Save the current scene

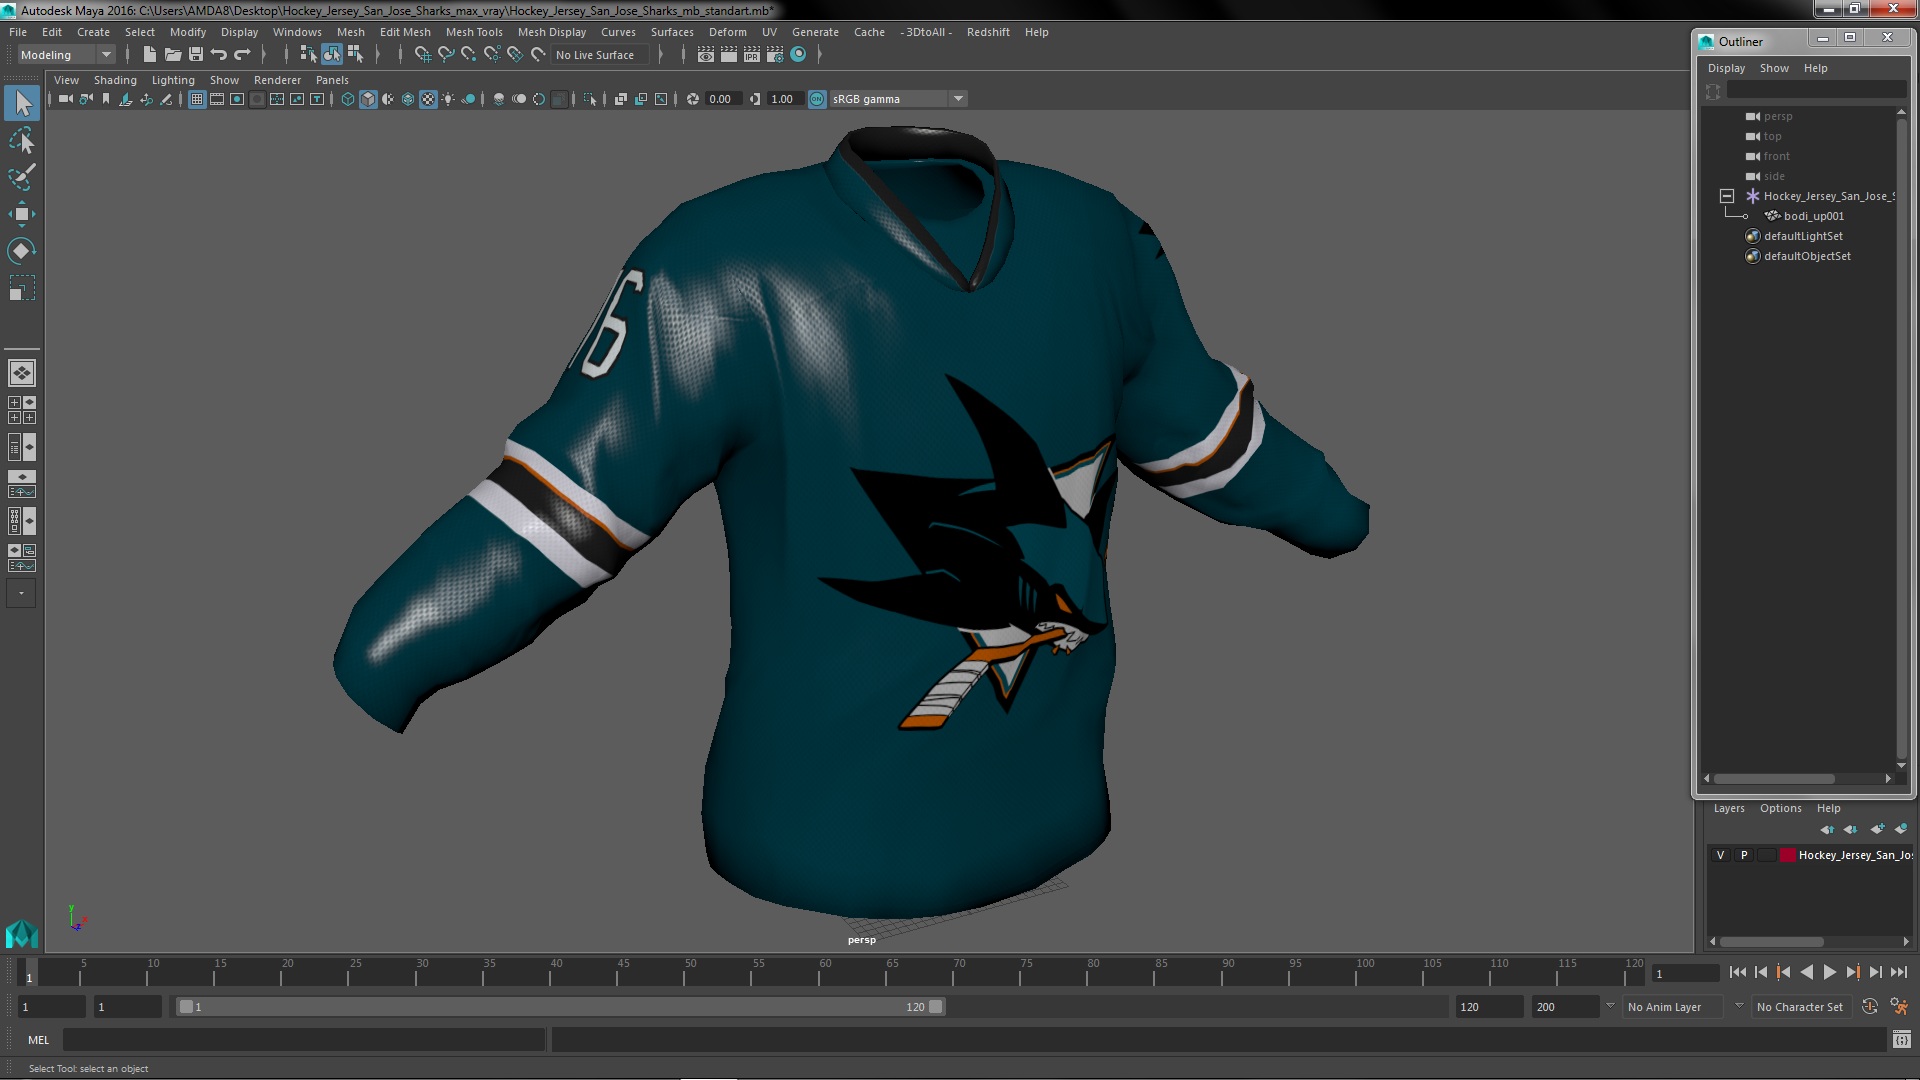click(x=196, y=55)
